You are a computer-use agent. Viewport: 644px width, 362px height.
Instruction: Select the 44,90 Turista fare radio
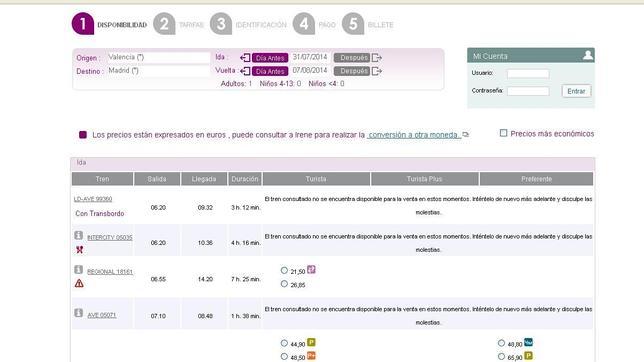(284, 343)
